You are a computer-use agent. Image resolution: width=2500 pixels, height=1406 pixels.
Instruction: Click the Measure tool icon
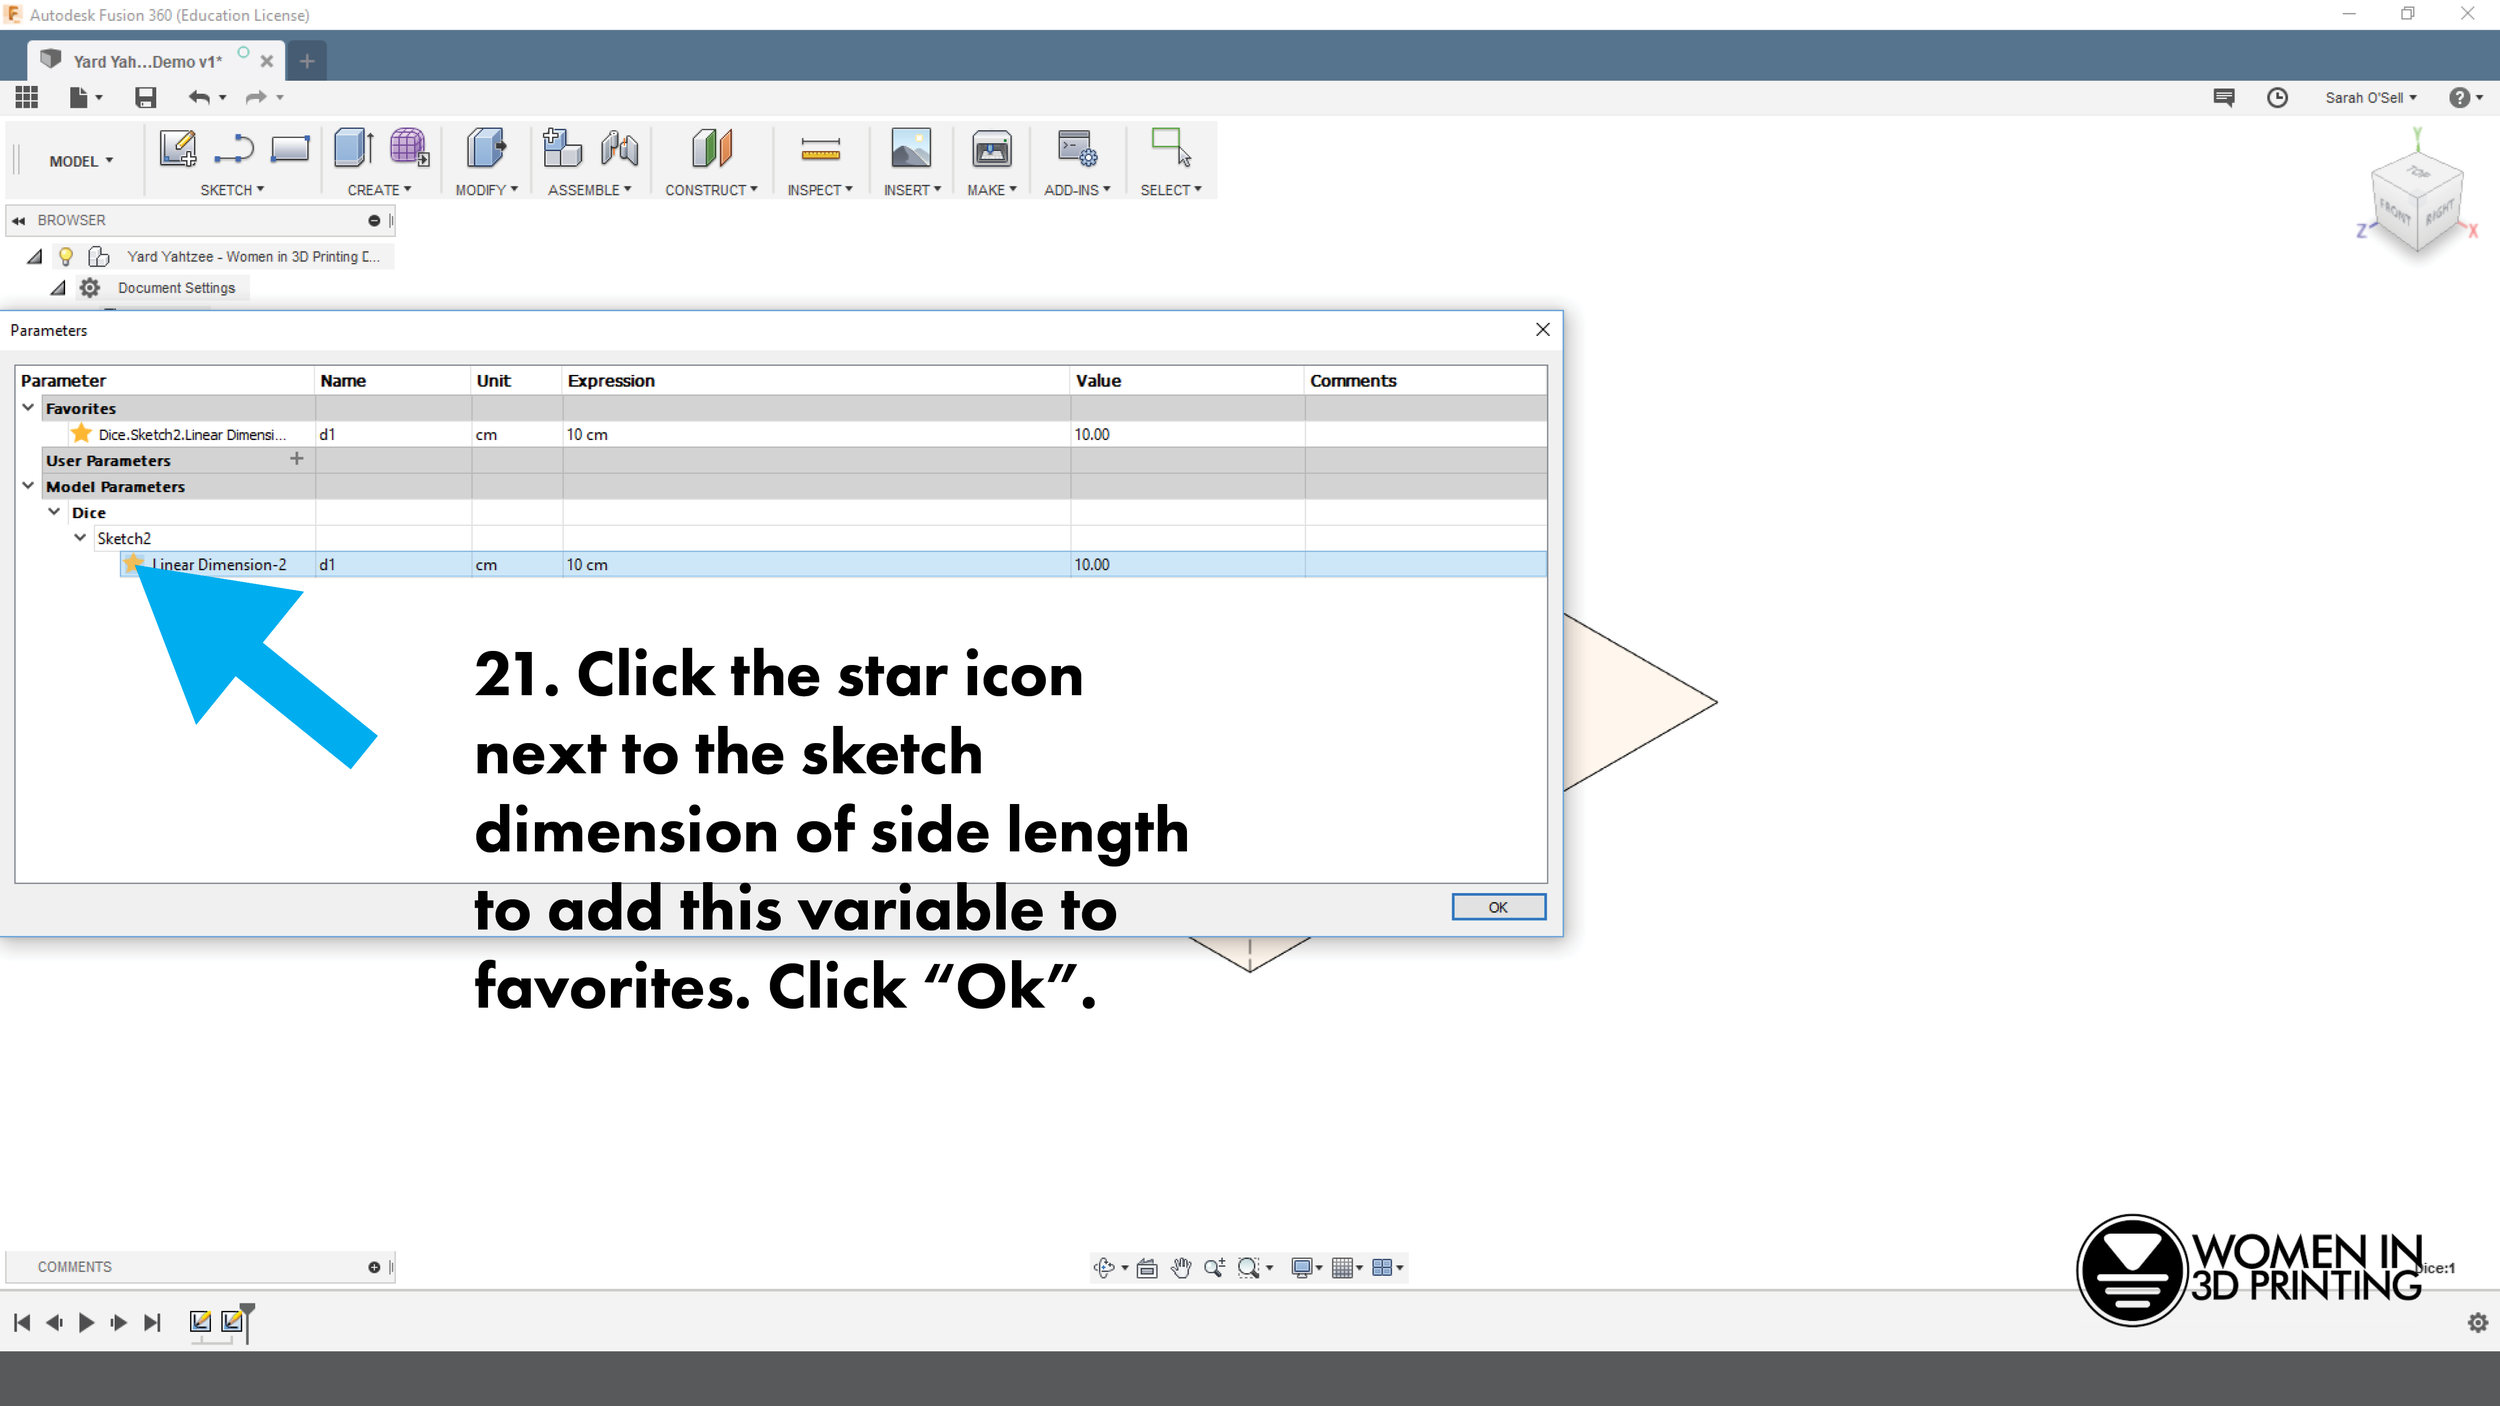pyautogui.click(x=820, y=149)
